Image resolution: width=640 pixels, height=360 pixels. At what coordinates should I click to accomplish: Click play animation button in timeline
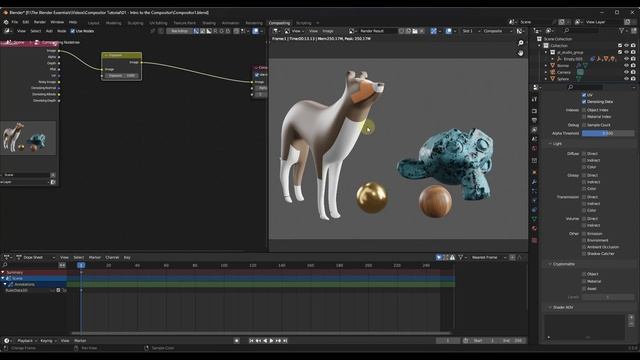click(x=271, y=340)
